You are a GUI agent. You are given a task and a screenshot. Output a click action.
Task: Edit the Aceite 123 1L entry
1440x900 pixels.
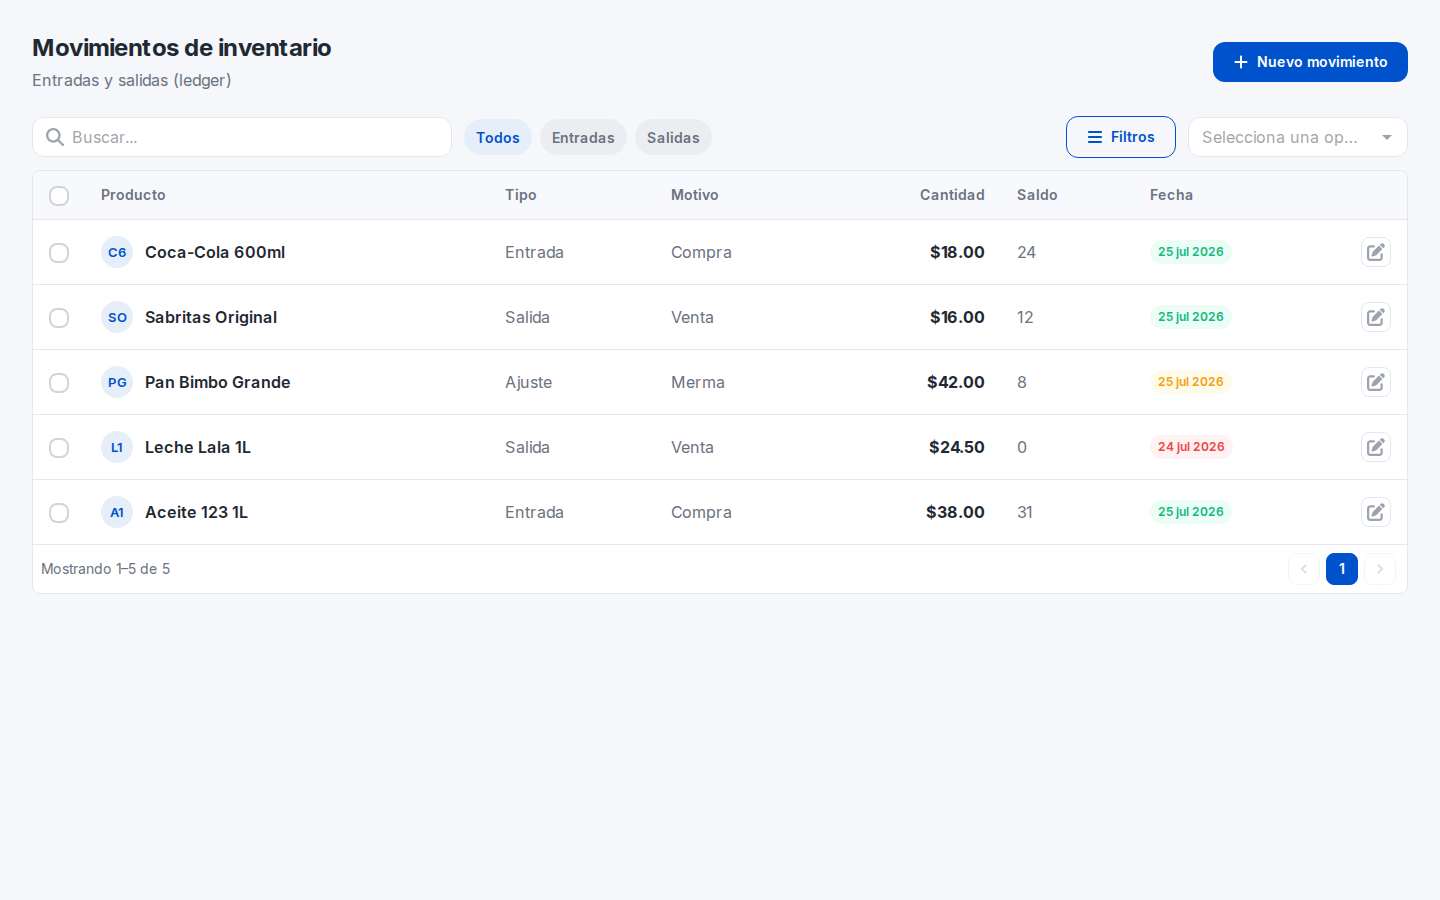1376,512
